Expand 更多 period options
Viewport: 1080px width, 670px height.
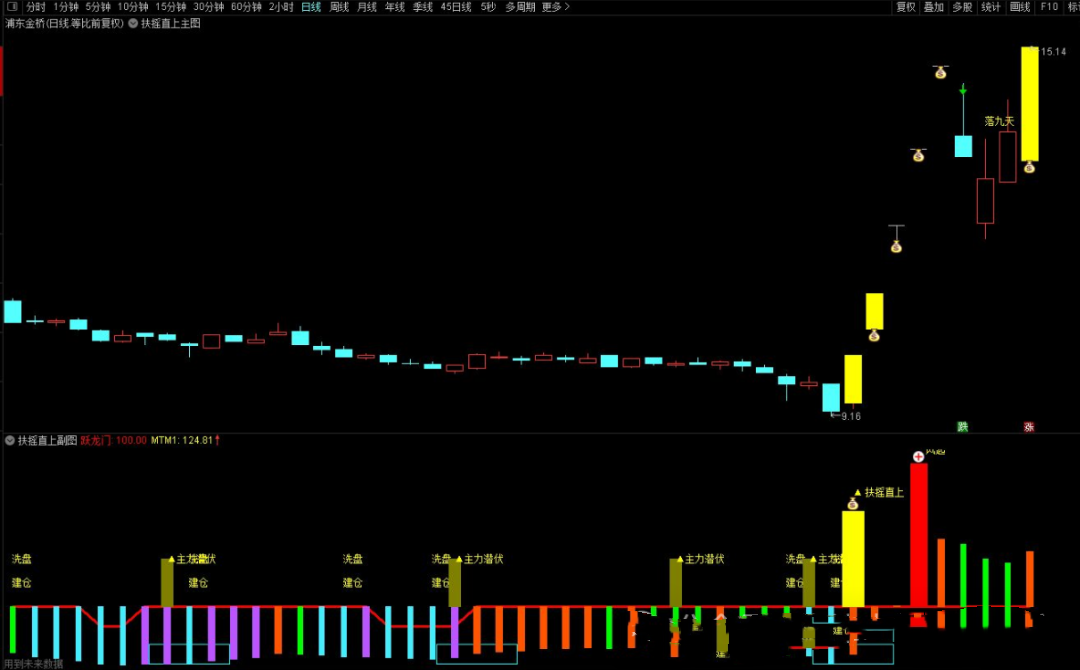tap(555, 7)
